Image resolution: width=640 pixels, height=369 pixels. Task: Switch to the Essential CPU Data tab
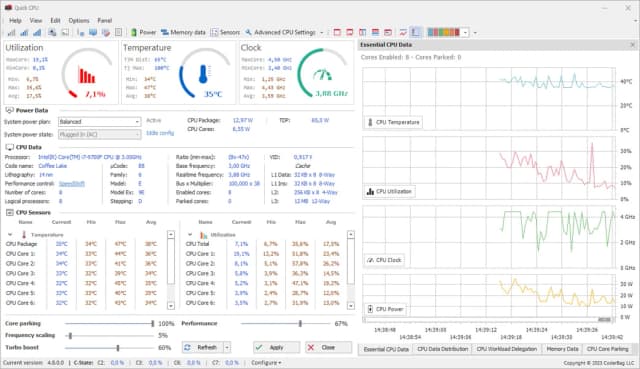pos(386,349)
